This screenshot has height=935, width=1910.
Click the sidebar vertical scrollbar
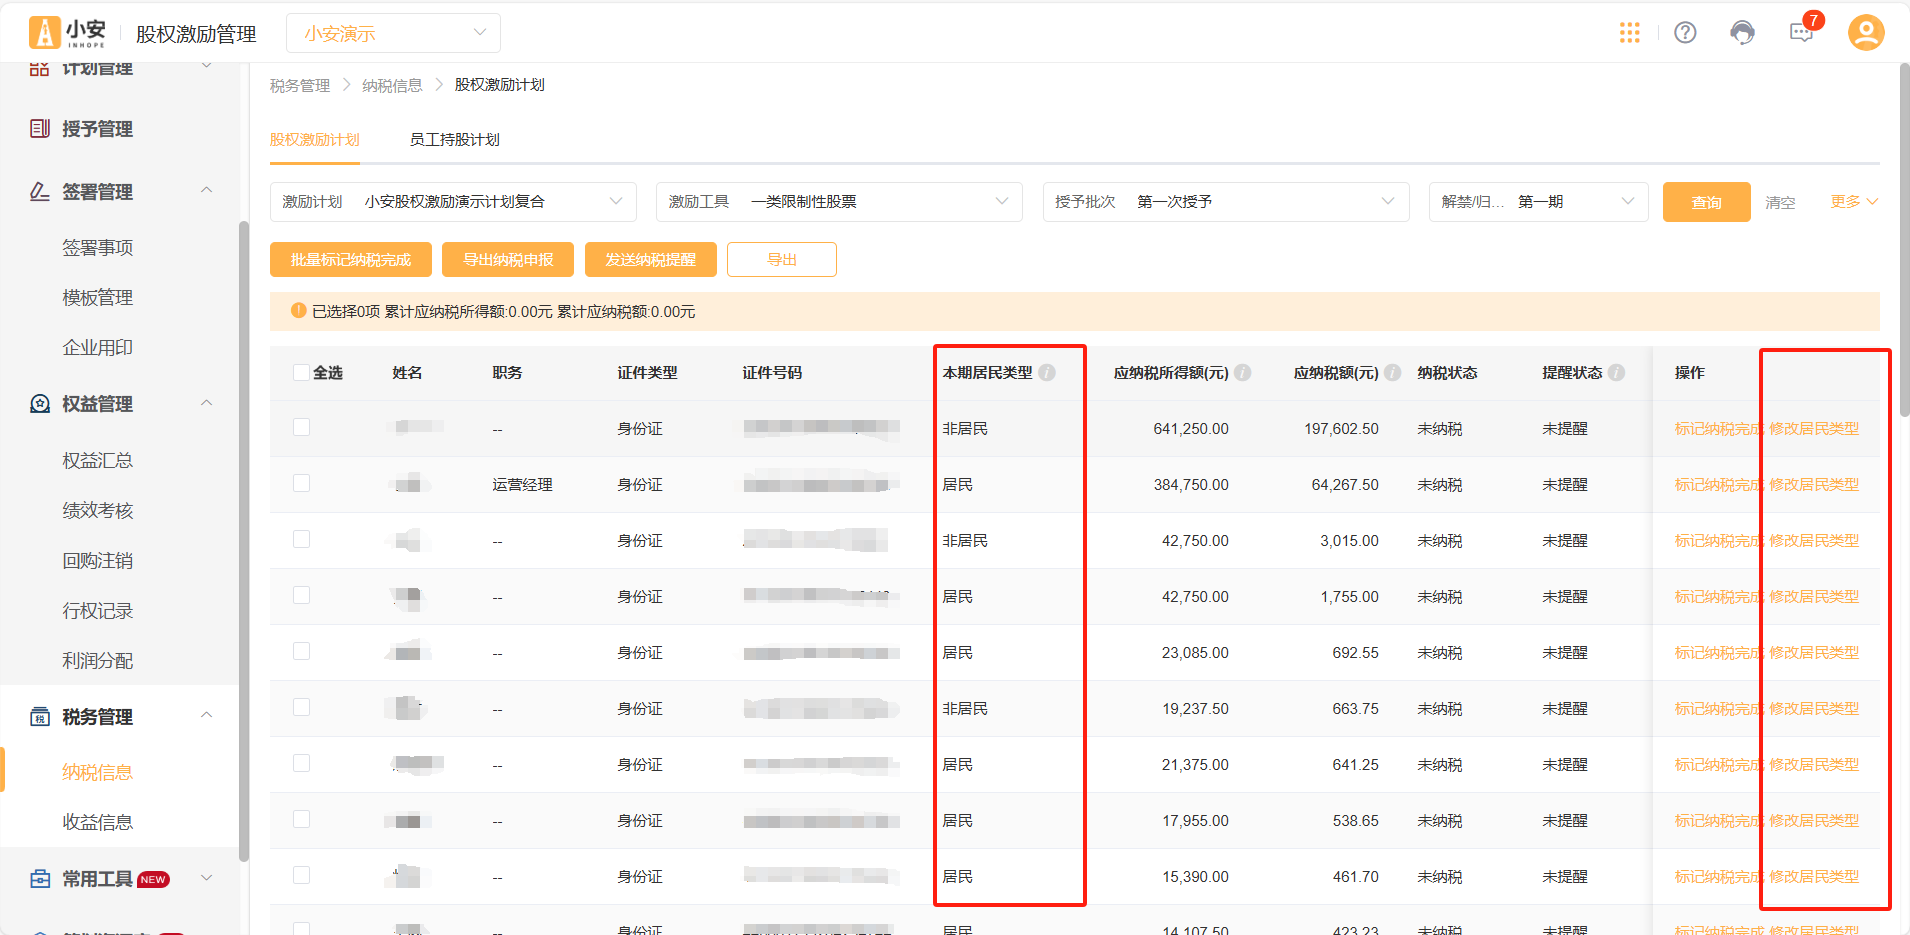[244, 540]
